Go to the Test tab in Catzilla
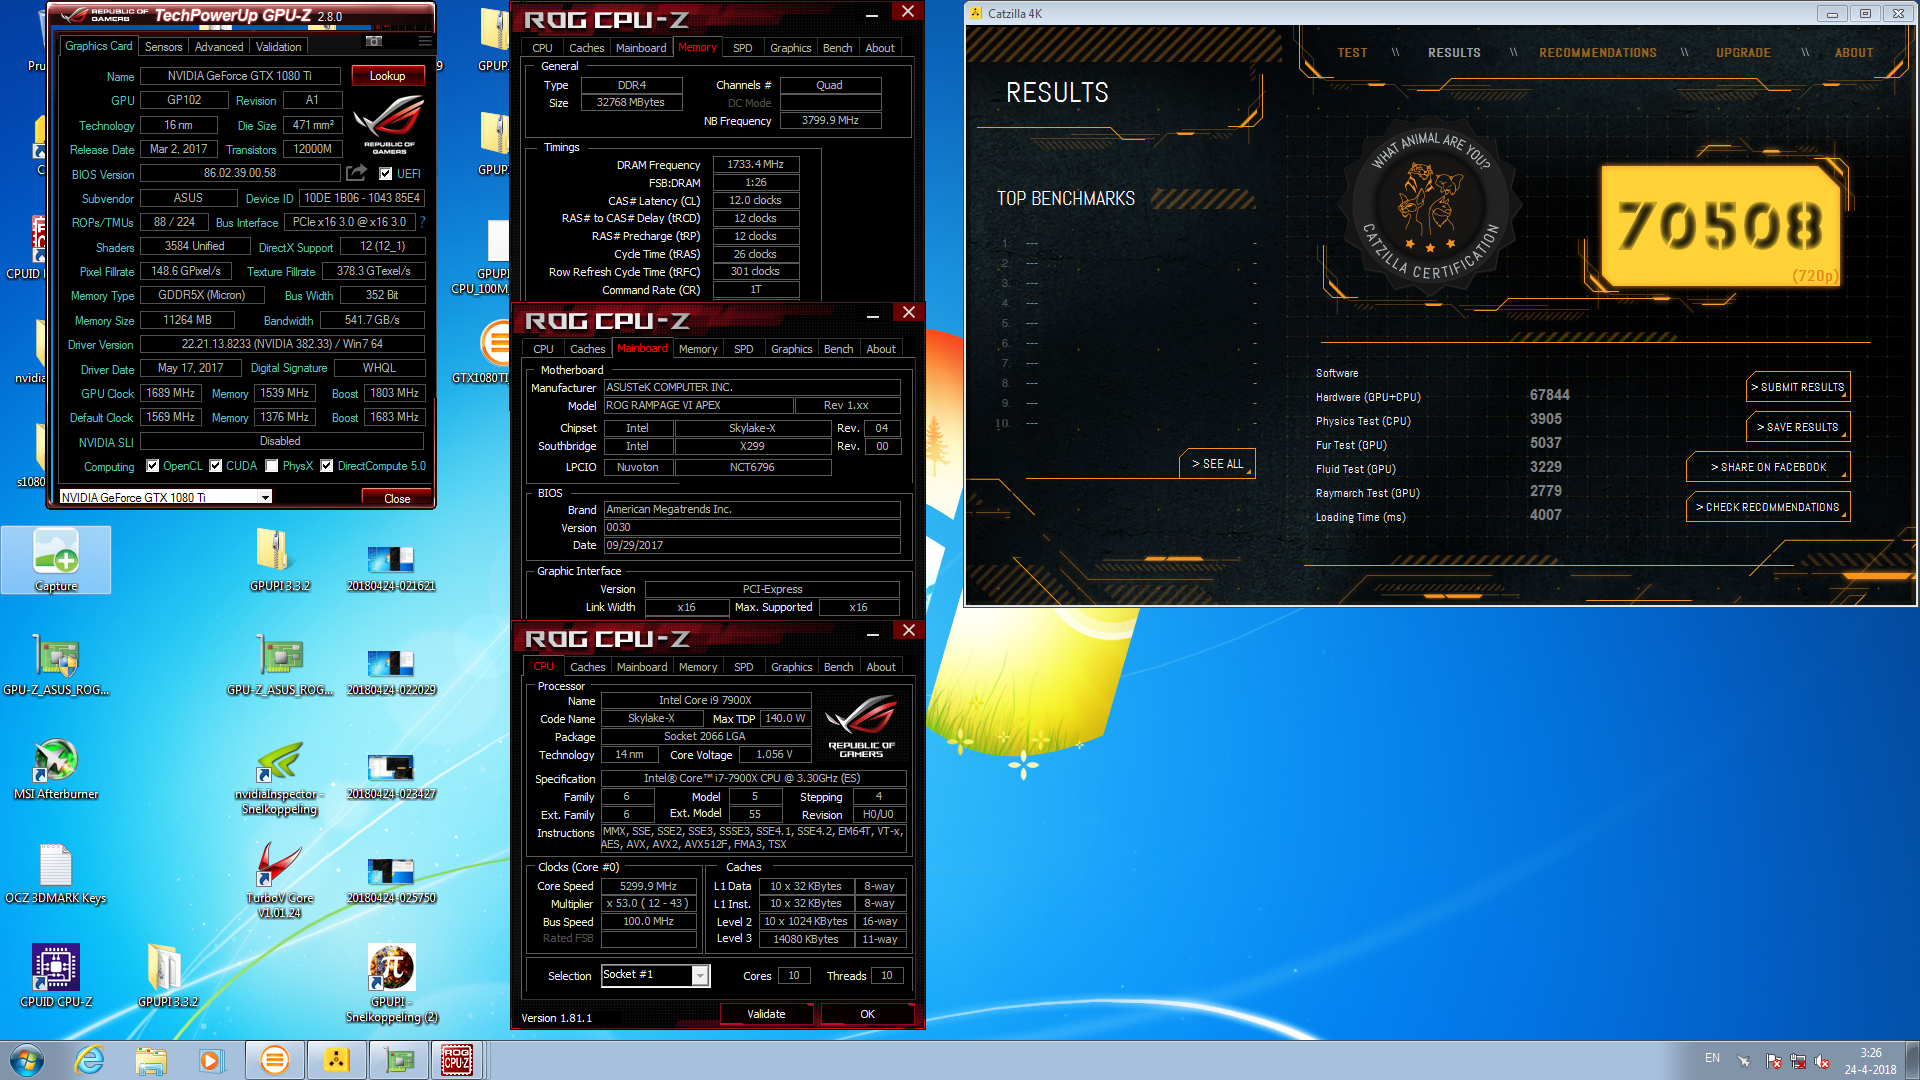Viewport: 1920px width, 1080px height. click(1353, 53)
